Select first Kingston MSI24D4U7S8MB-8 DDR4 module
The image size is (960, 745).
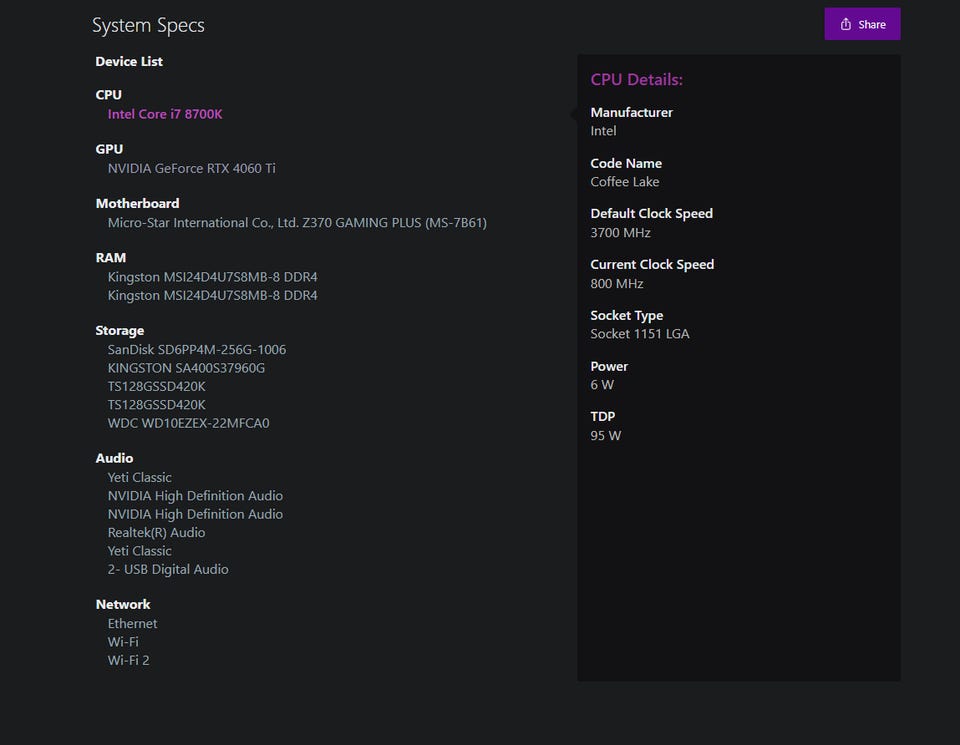(212, 277)
